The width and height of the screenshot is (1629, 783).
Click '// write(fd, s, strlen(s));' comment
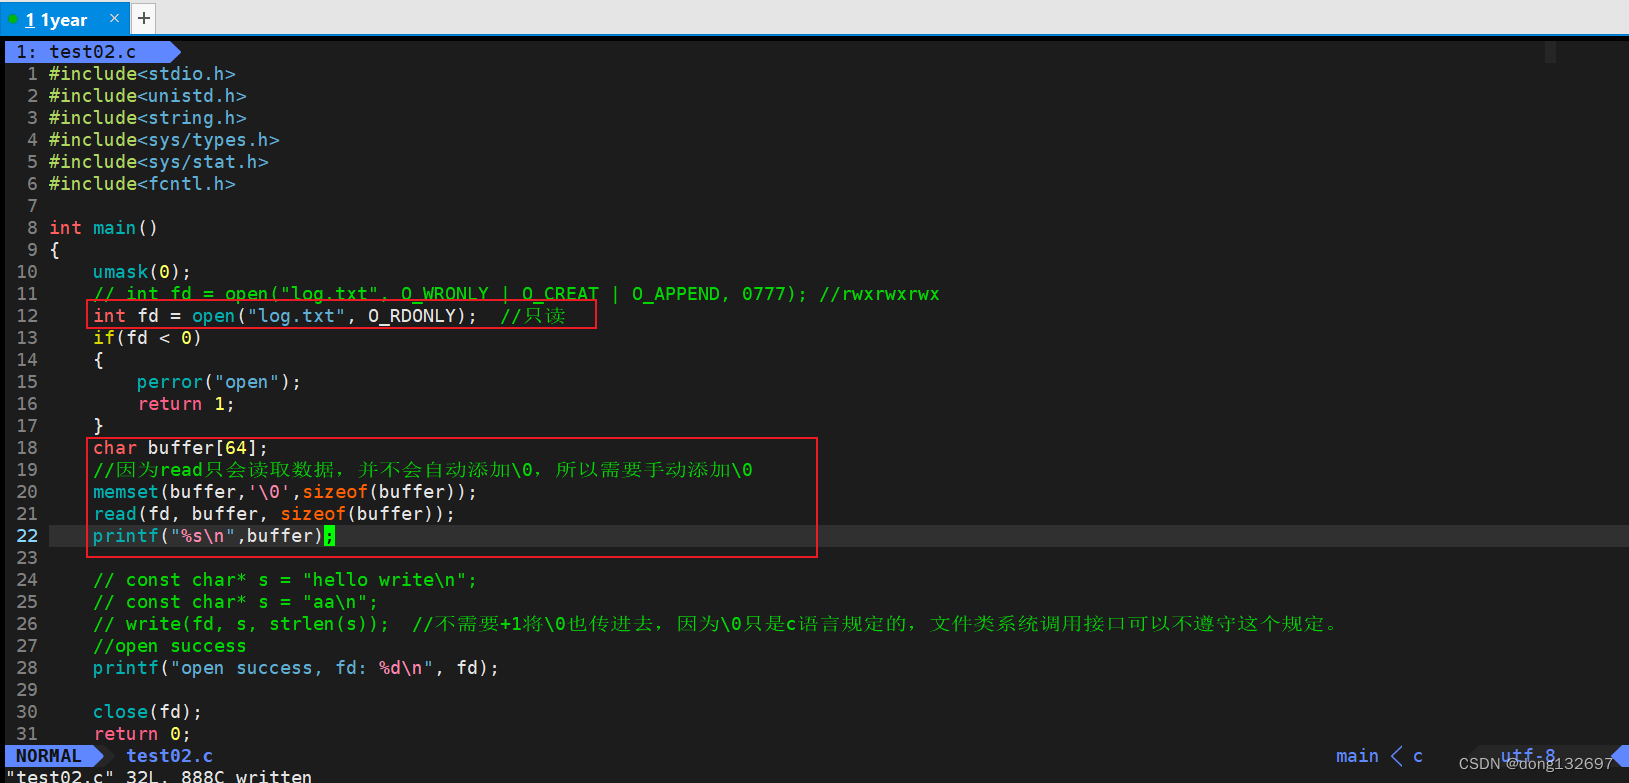coord(241,624)
